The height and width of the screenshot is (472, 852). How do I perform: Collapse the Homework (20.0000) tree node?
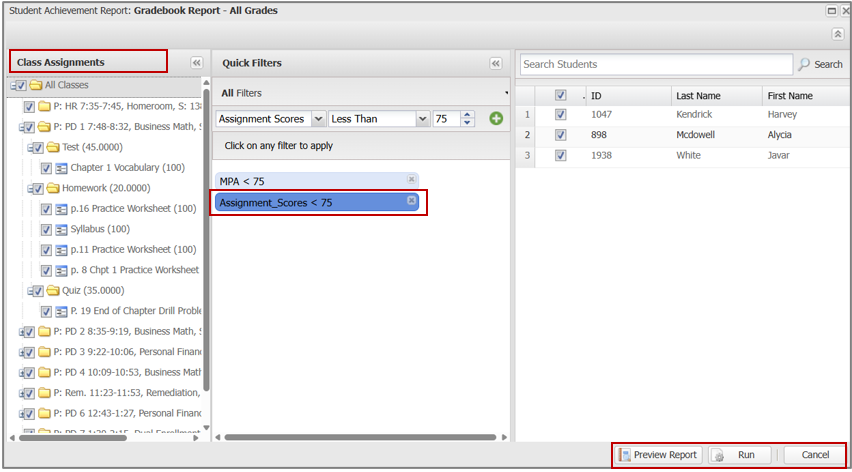point(23,188)
